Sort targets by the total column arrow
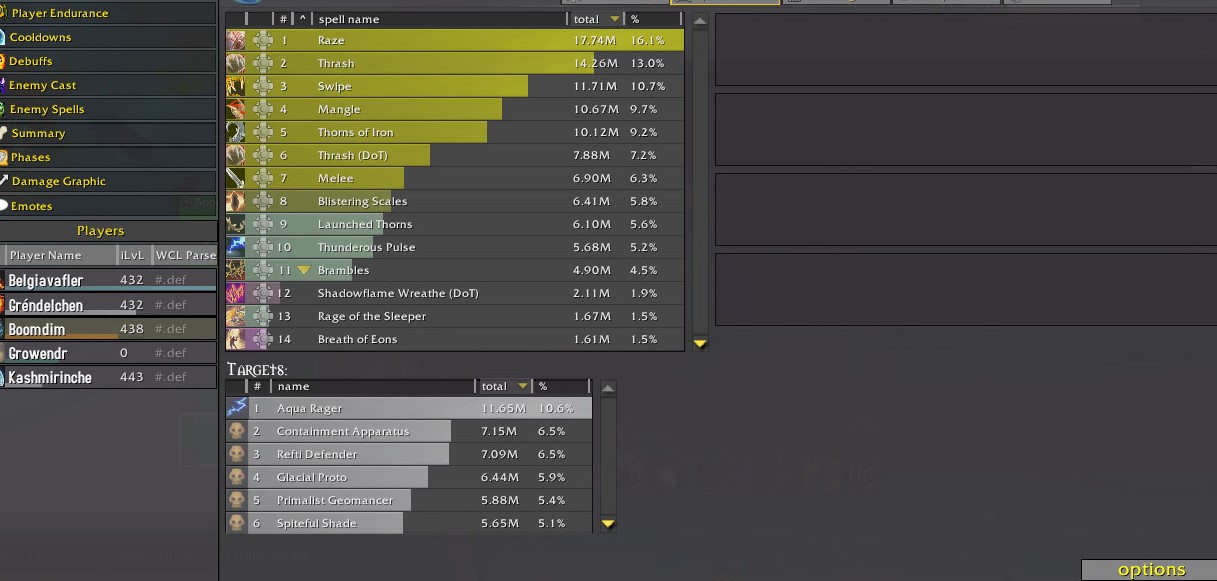The width and height of the screenshot is (1217, 581). point(520,386)
